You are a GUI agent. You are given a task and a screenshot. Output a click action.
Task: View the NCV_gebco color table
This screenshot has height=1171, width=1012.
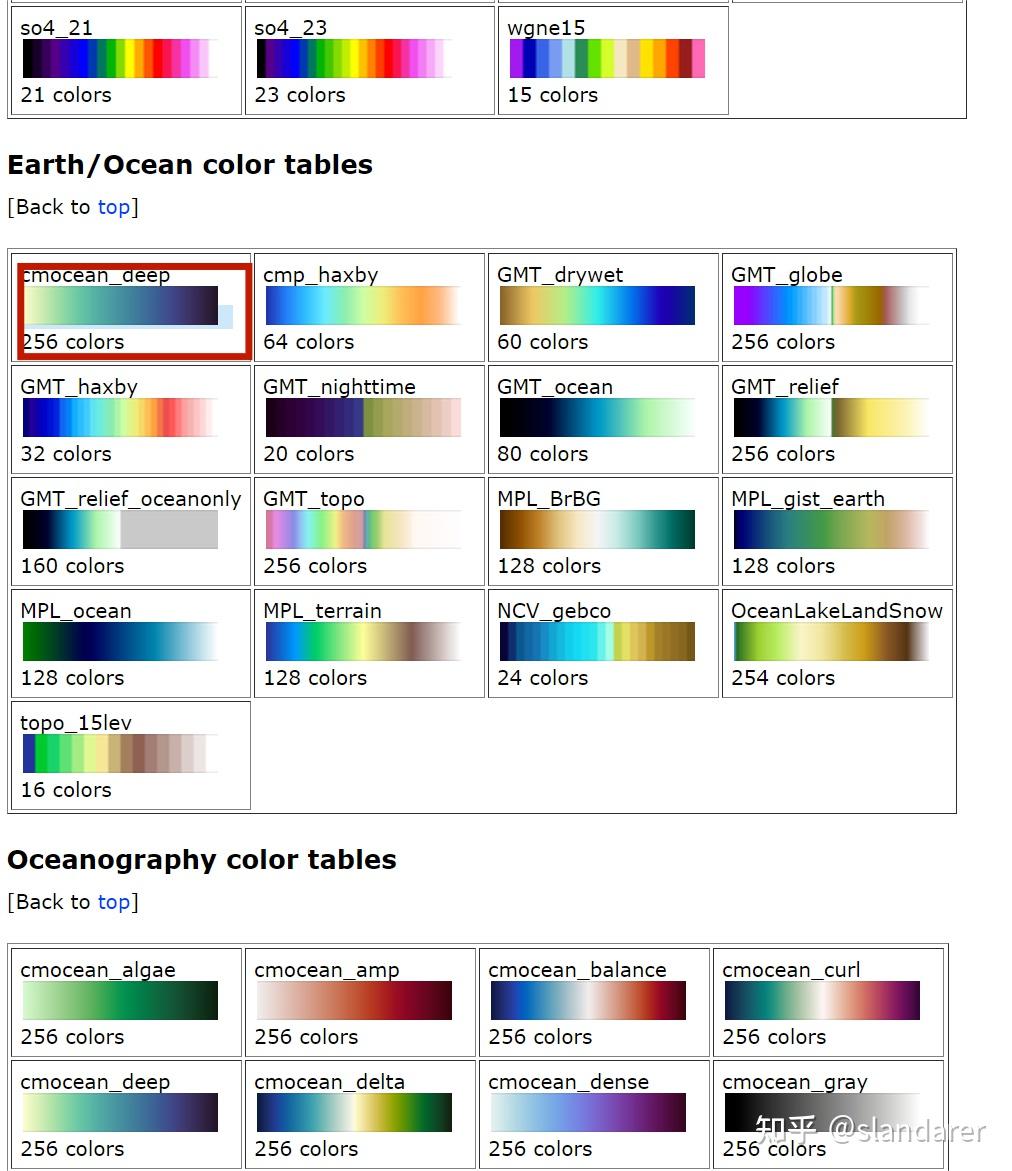pyautogui.click(x=595, y=641)
